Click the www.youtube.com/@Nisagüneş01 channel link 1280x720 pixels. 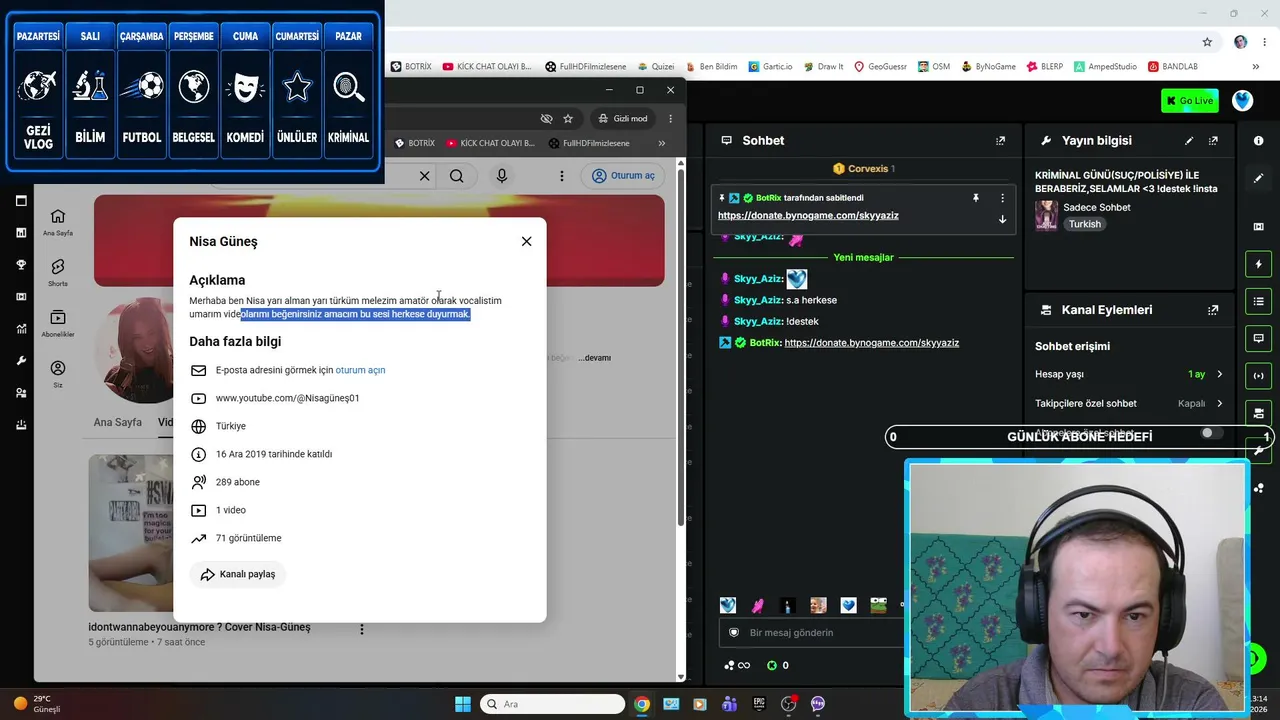pos(288,398)
